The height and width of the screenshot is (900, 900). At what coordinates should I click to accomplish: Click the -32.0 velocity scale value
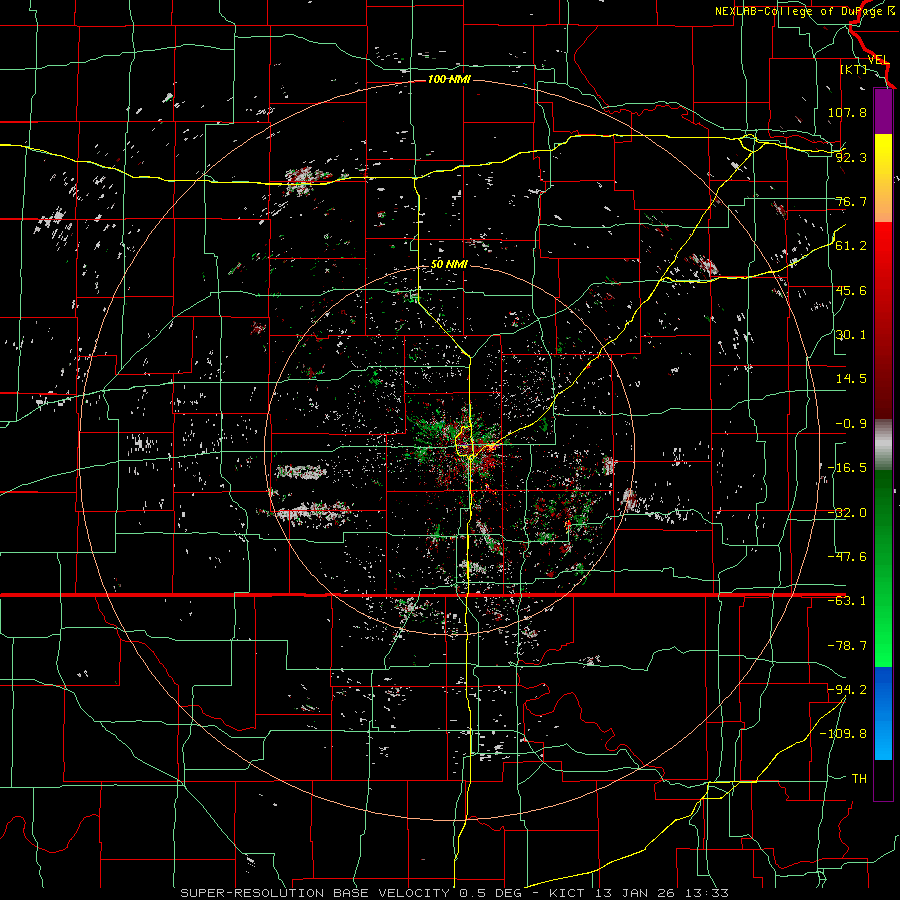(847, 513)
